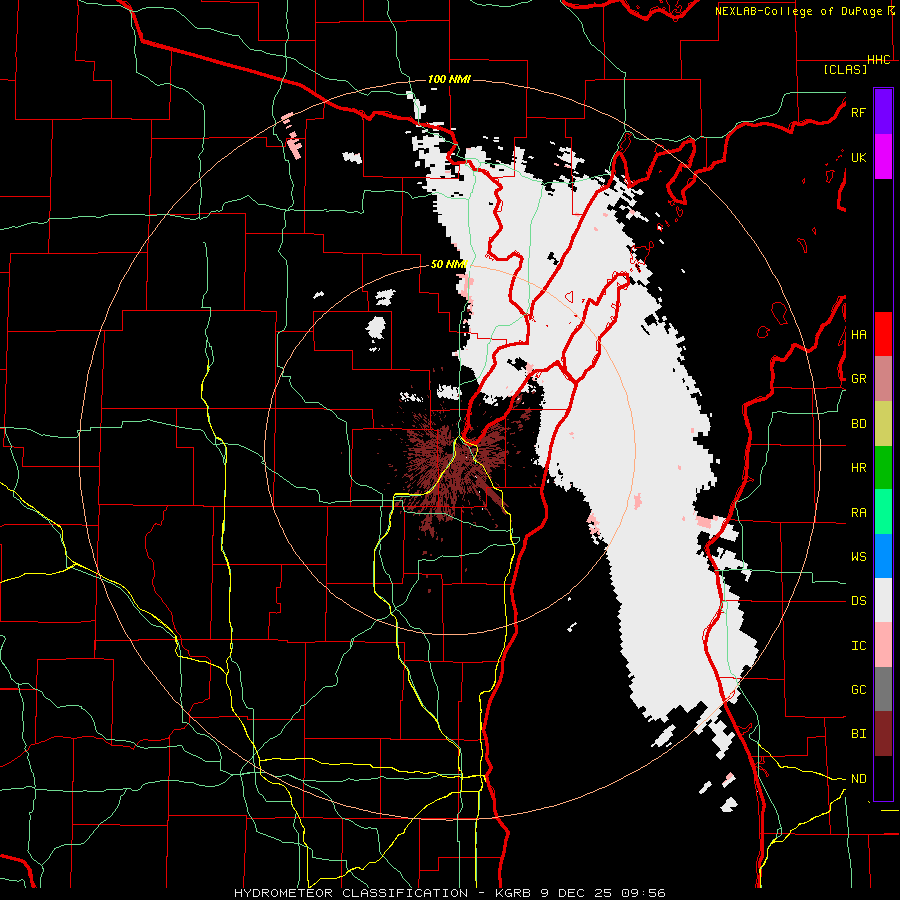This screenshot has width=900, height=900.
Task: Click the DS legend label
Action: [x=858, y=601]
